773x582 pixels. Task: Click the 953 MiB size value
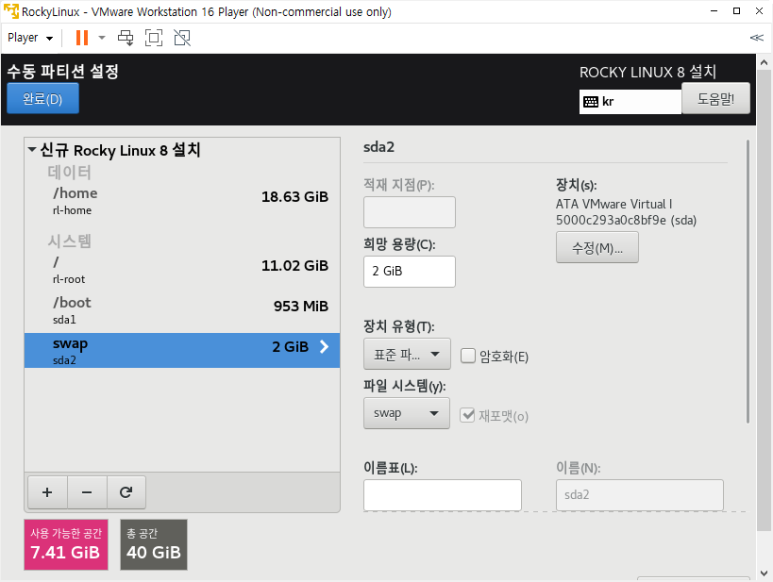pyautogui.click(x=301, y=306)
